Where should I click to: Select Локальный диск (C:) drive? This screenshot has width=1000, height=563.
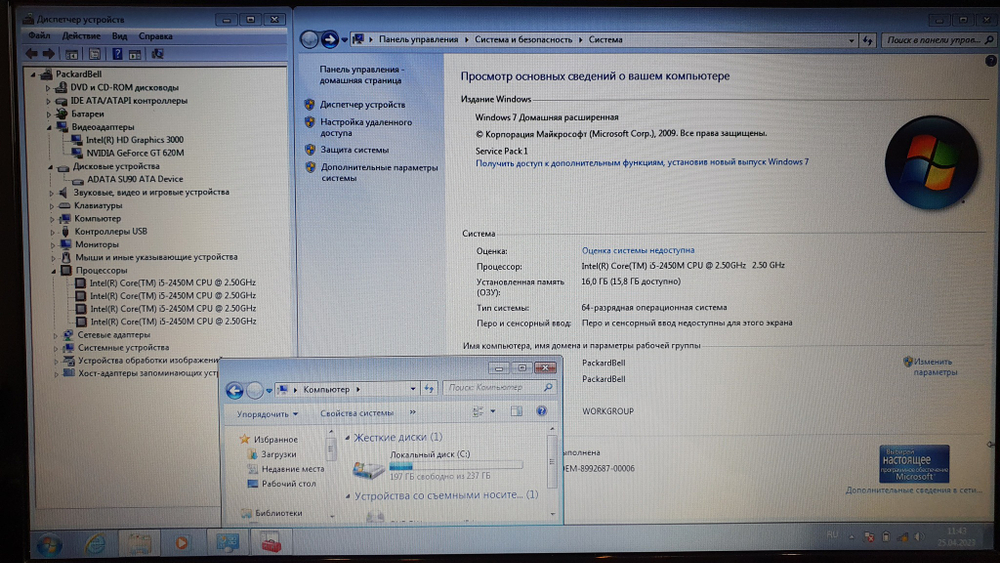pos(438,465)
